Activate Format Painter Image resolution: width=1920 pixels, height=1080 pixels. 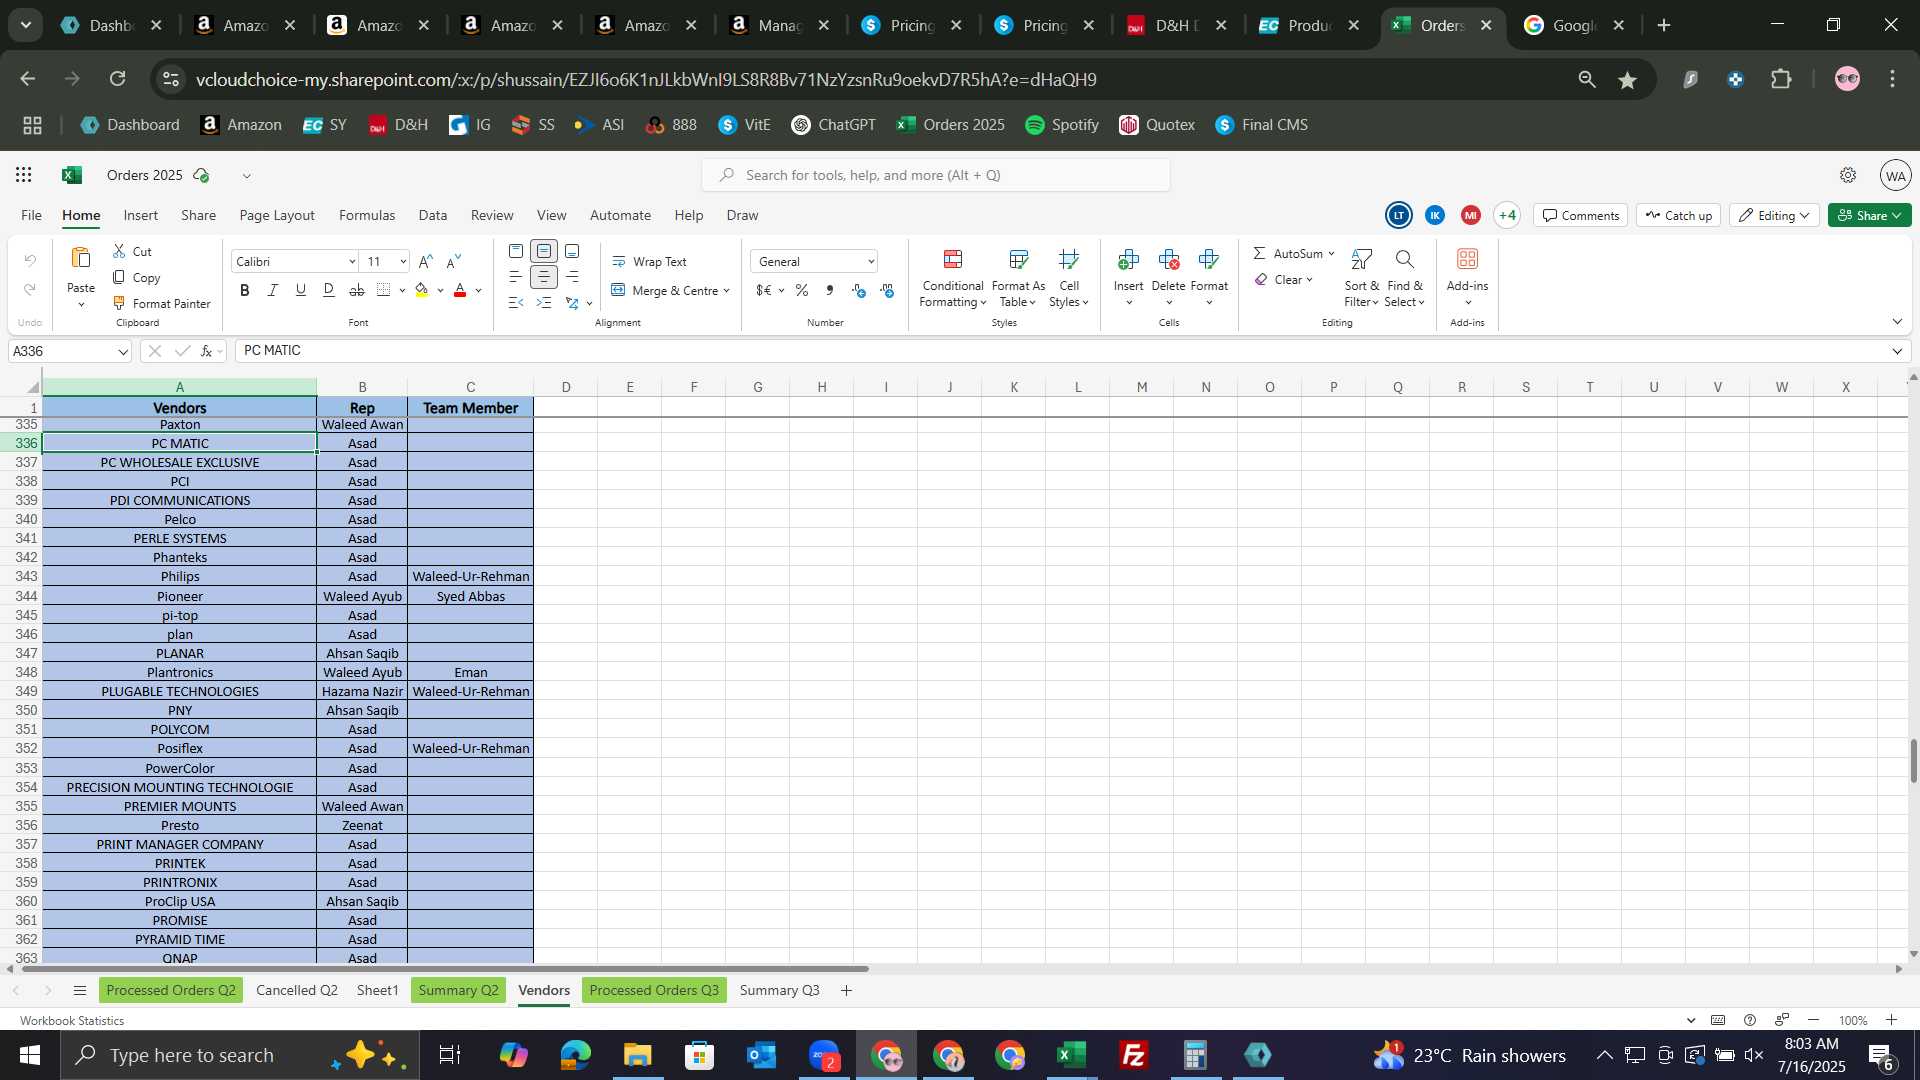click(161, 303)
